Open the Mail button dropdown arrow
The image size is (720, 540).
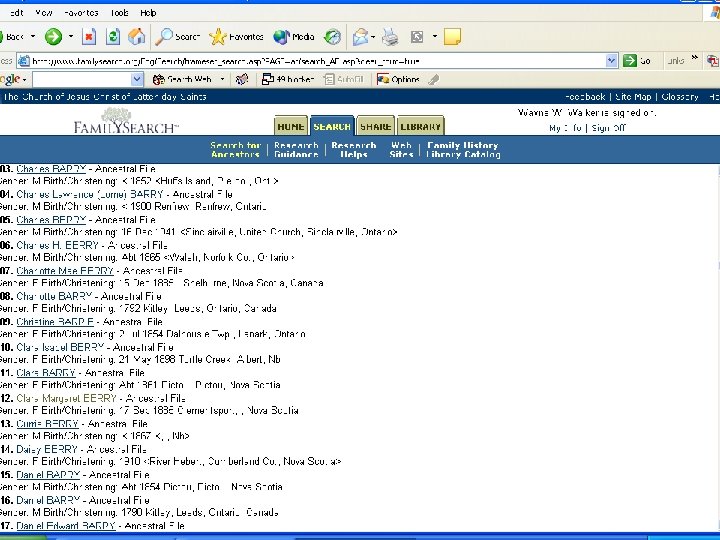[373, 37]
